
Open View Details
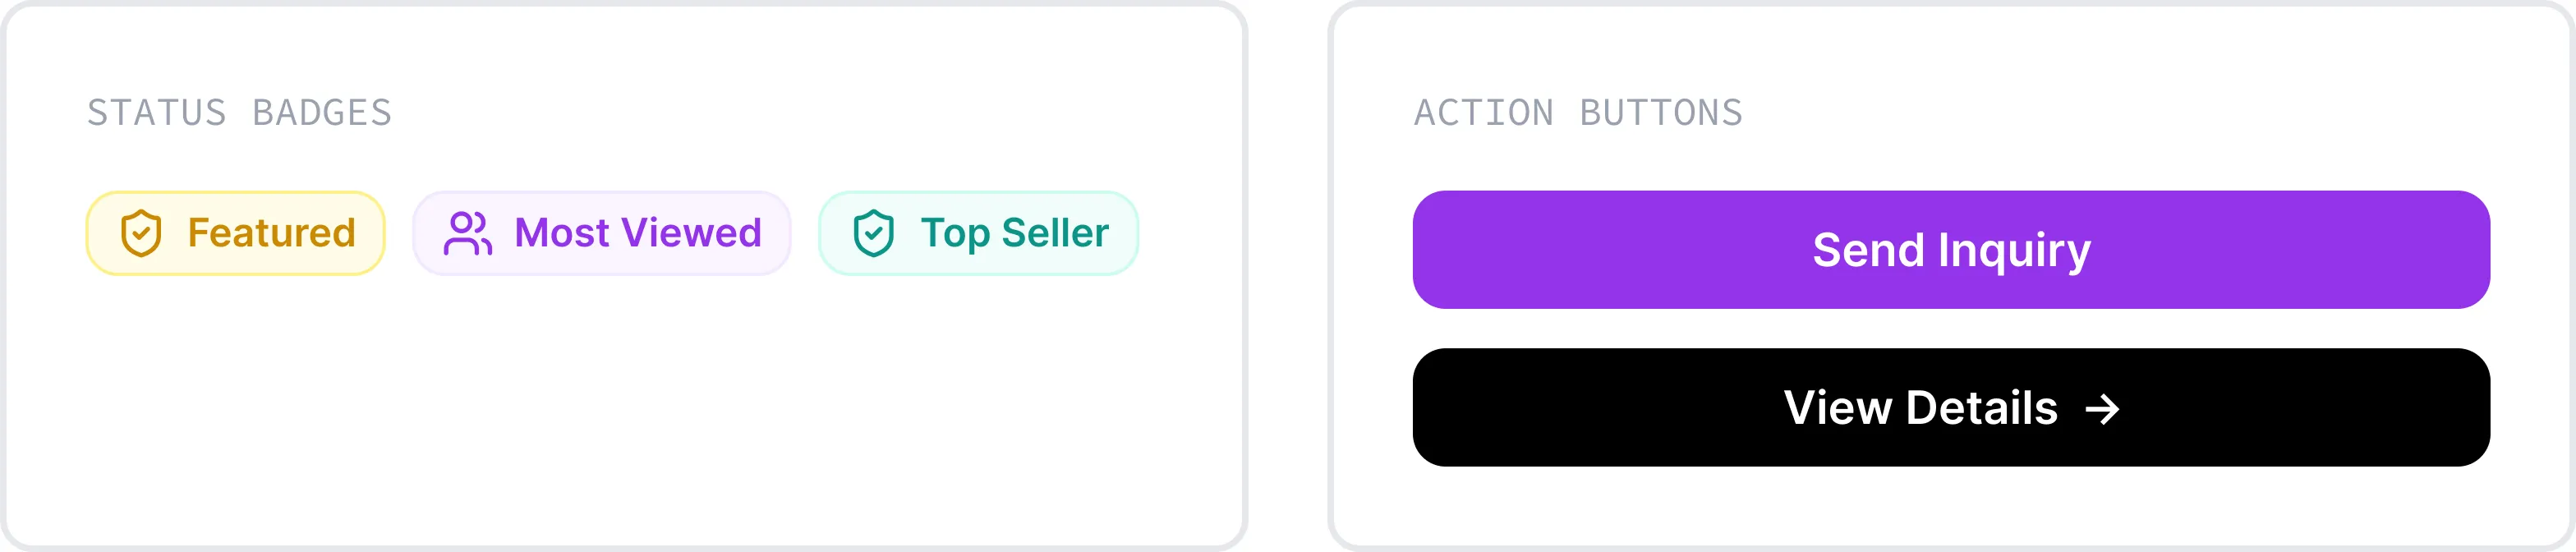(x=1951, y=408)
